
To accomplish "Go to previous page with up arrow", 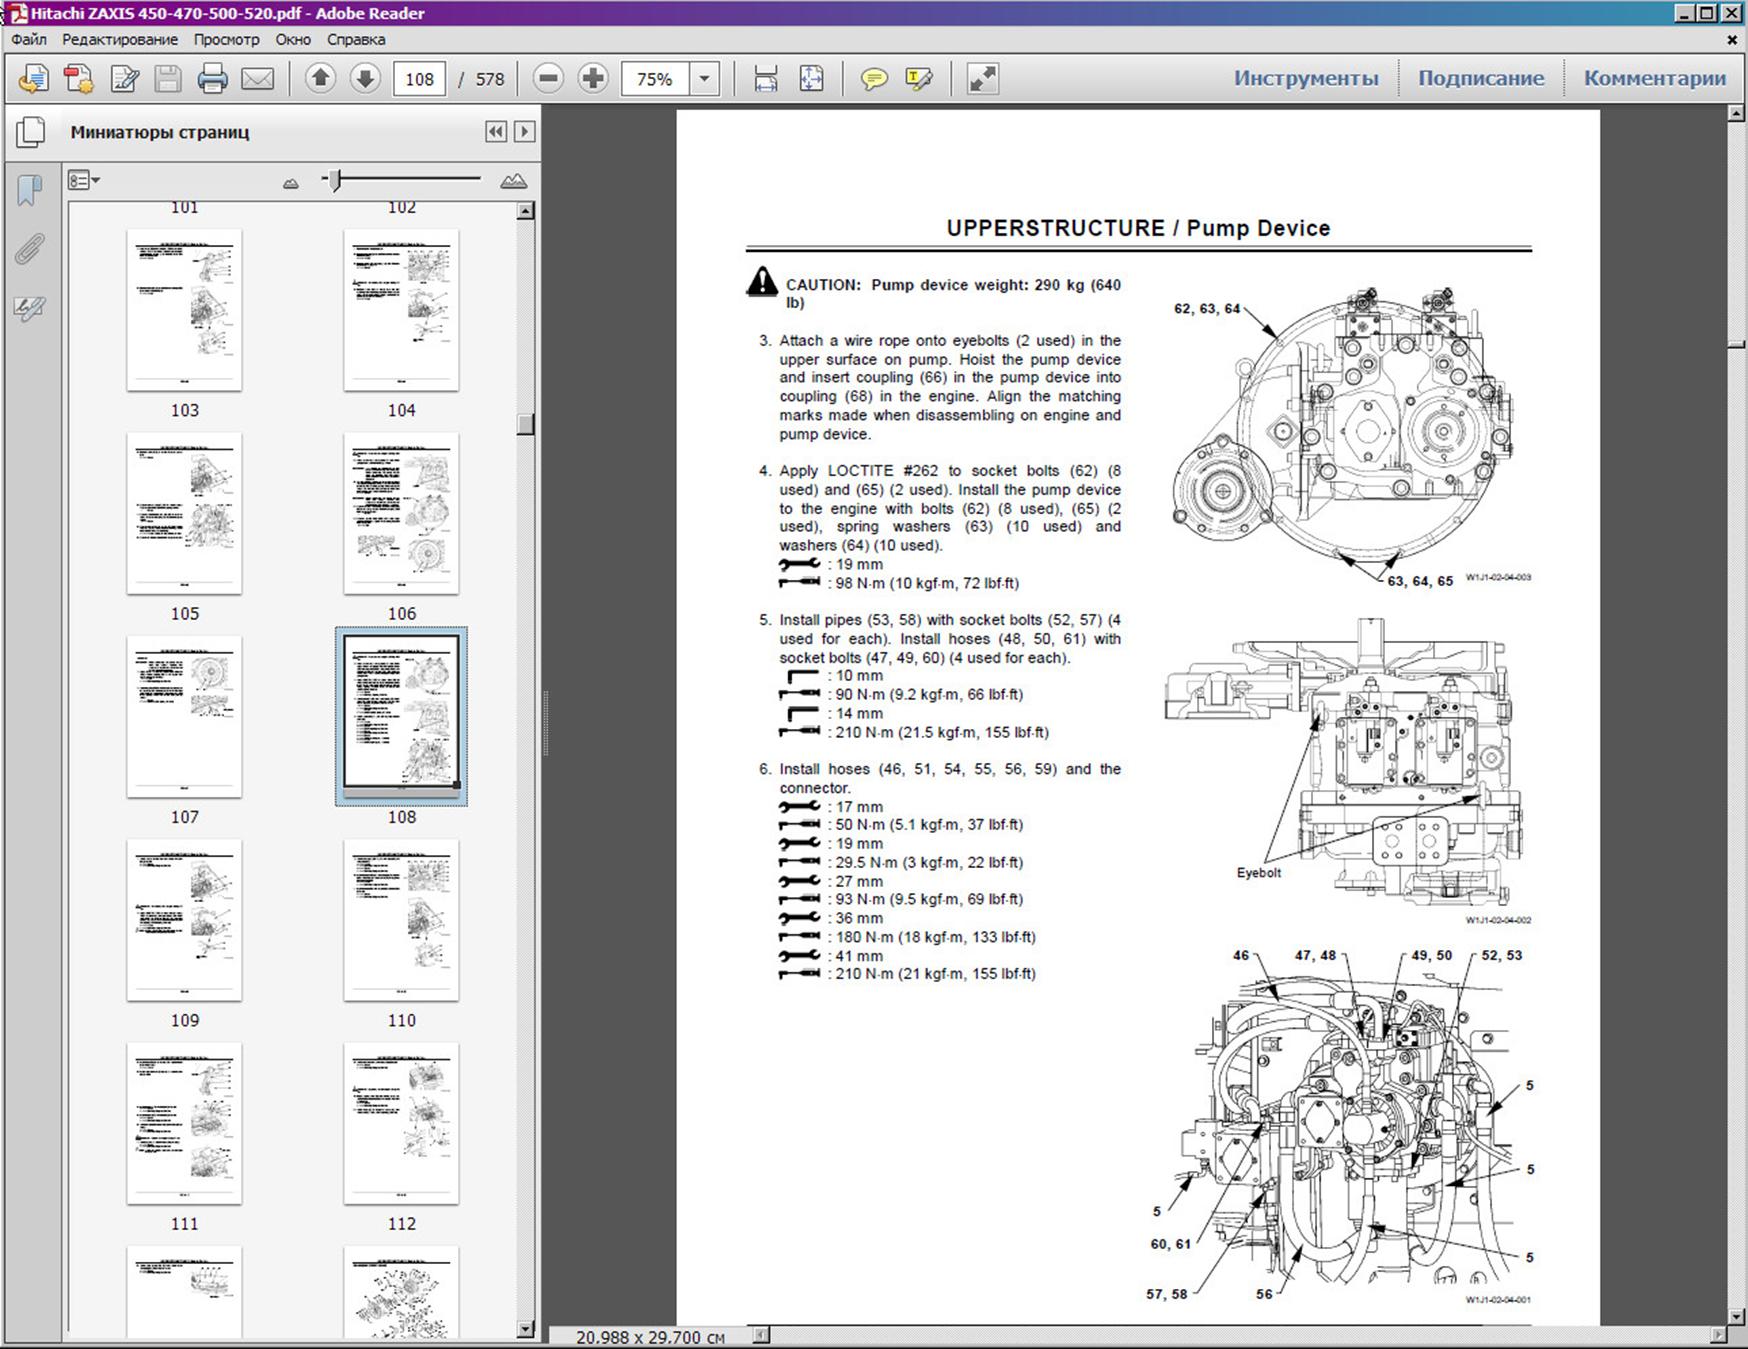I will pos(320,78).
